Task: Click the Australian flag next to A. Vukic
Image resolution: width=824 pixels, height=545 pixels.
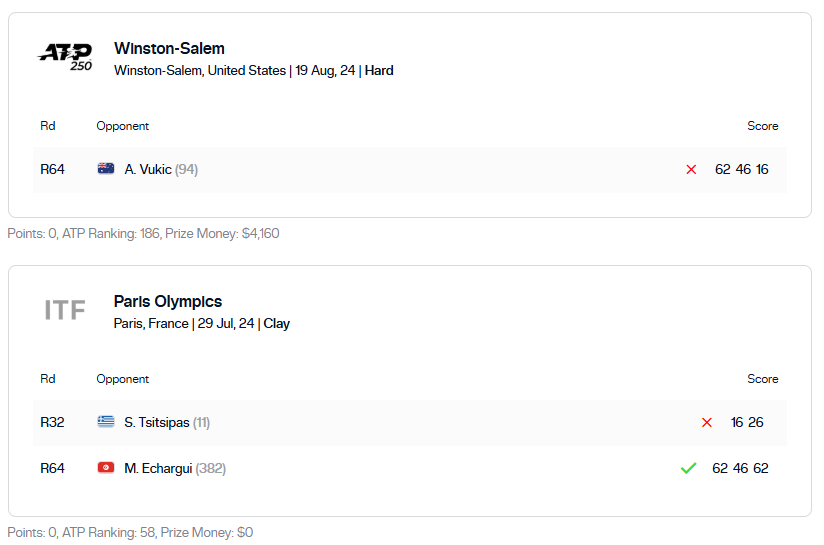Action: click(x=106, y=169)
